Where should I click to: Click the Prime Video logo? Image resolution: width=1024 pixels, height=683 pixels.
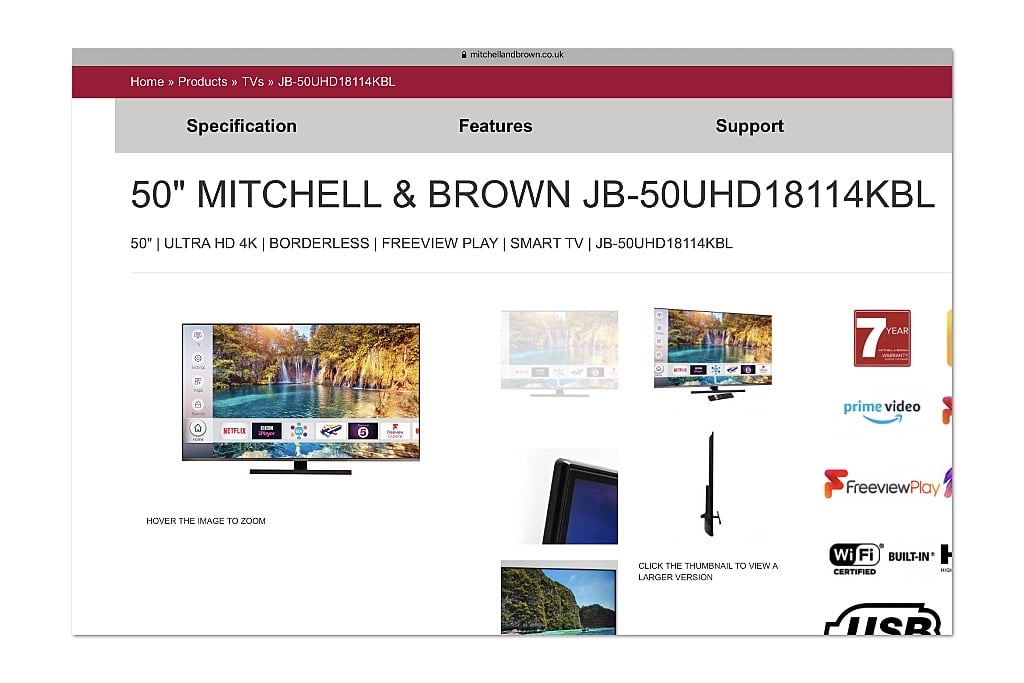click(882, 411)
